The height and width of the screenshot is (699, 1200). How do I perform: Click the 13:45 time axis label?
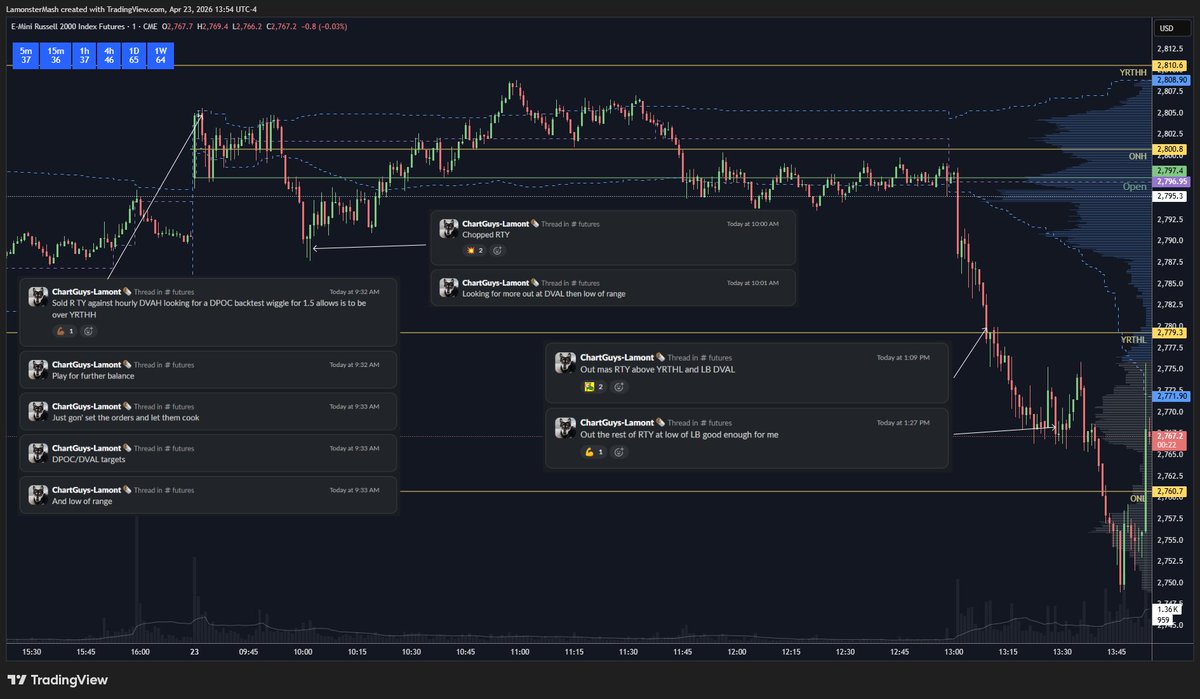coord(1117,651)
